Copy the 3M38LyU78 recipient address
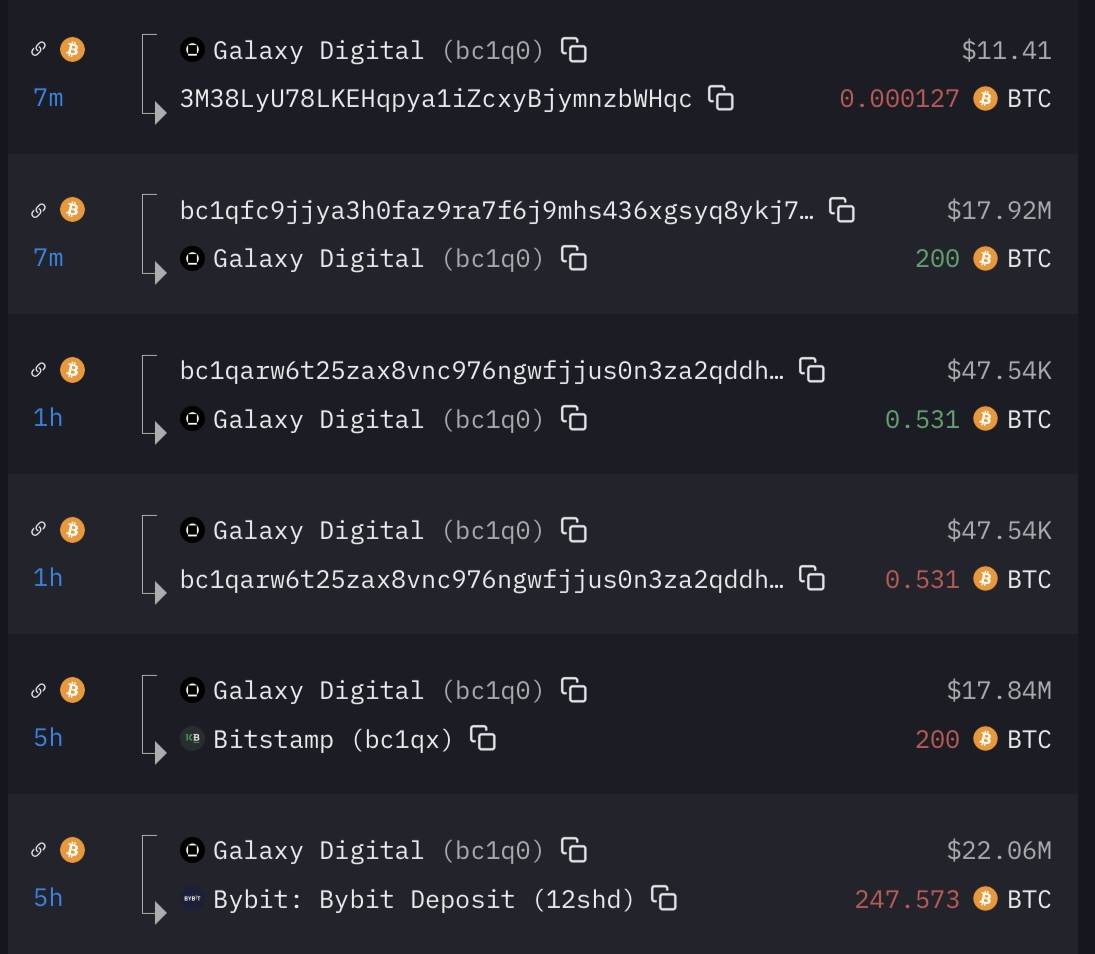1095x954 pixels. click(x=721, y=98)
